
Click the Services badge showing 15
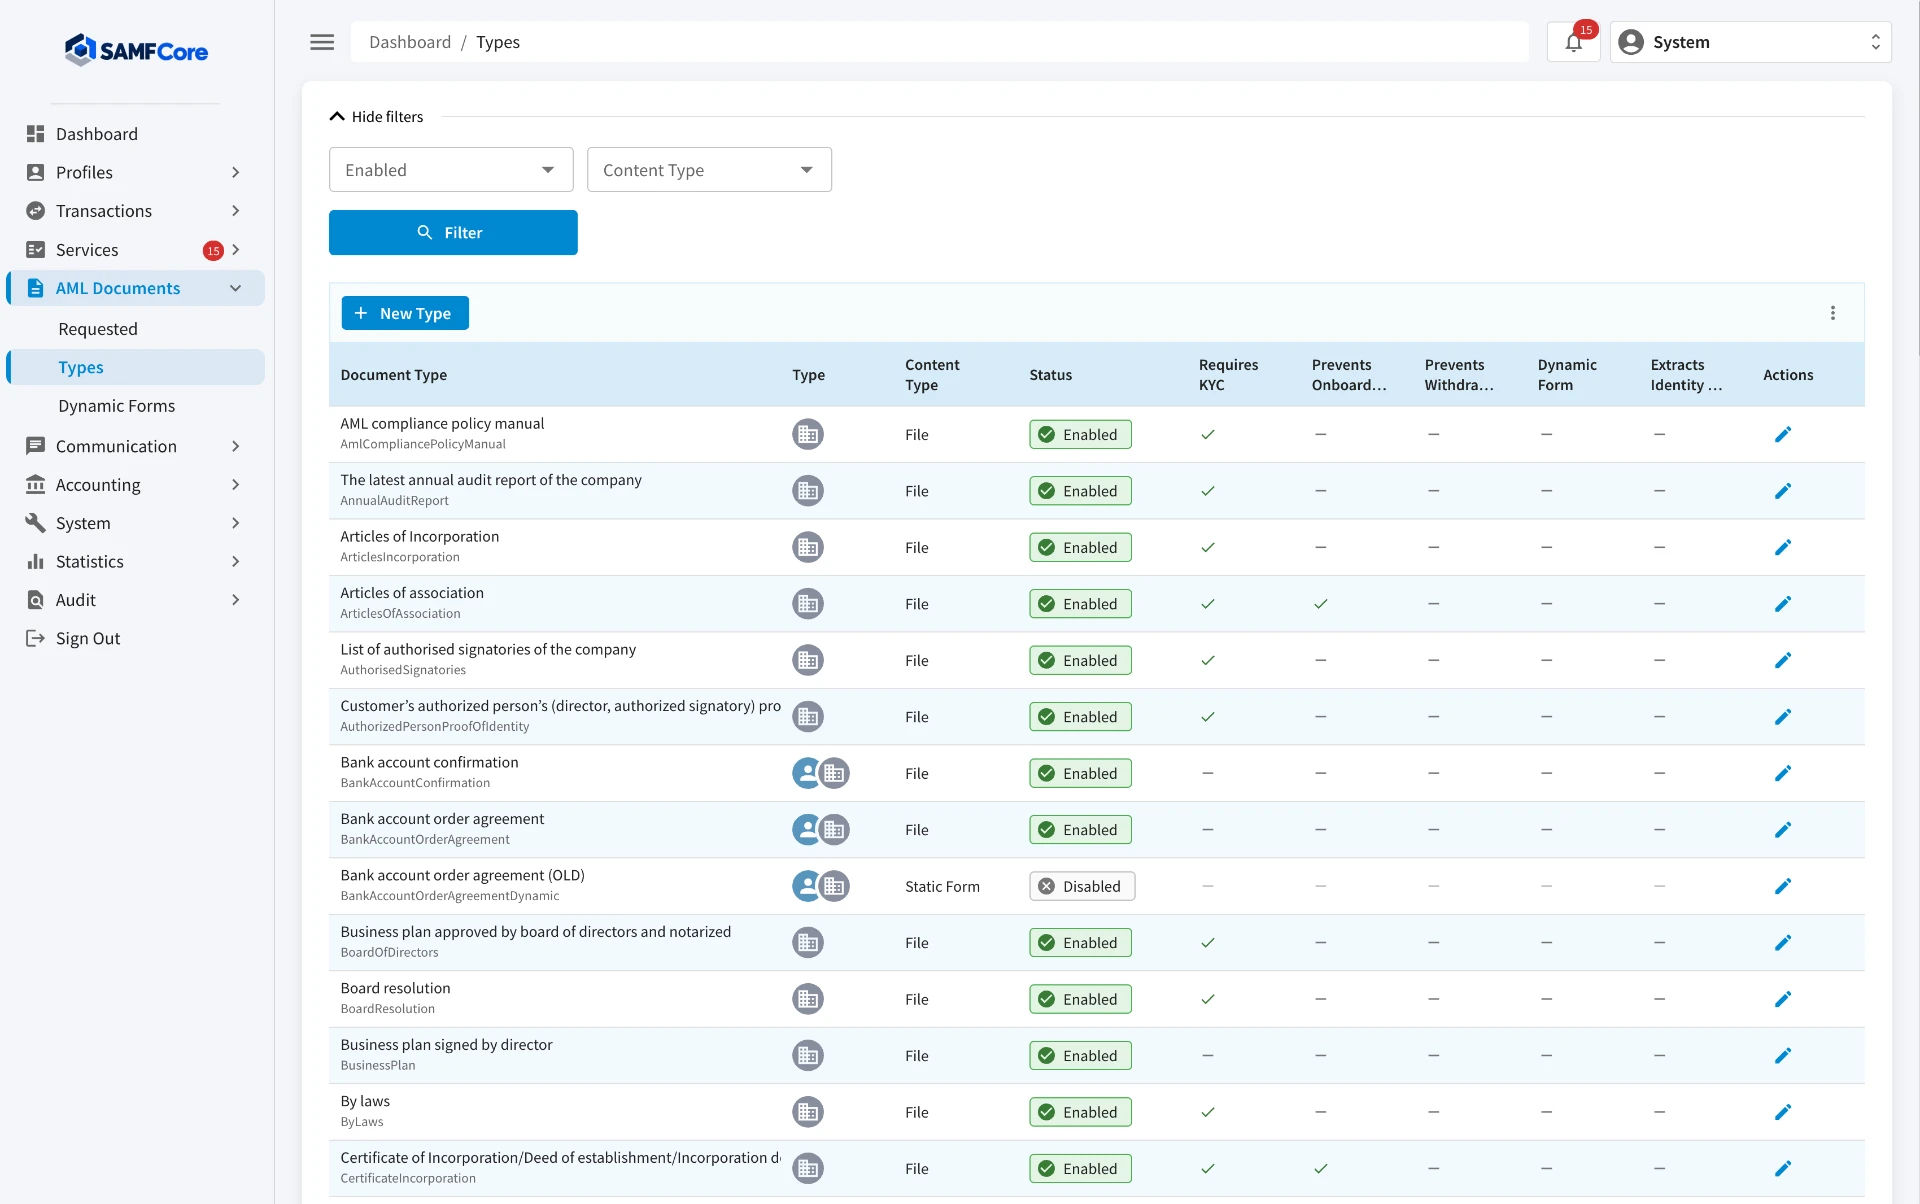pos(213,251)
